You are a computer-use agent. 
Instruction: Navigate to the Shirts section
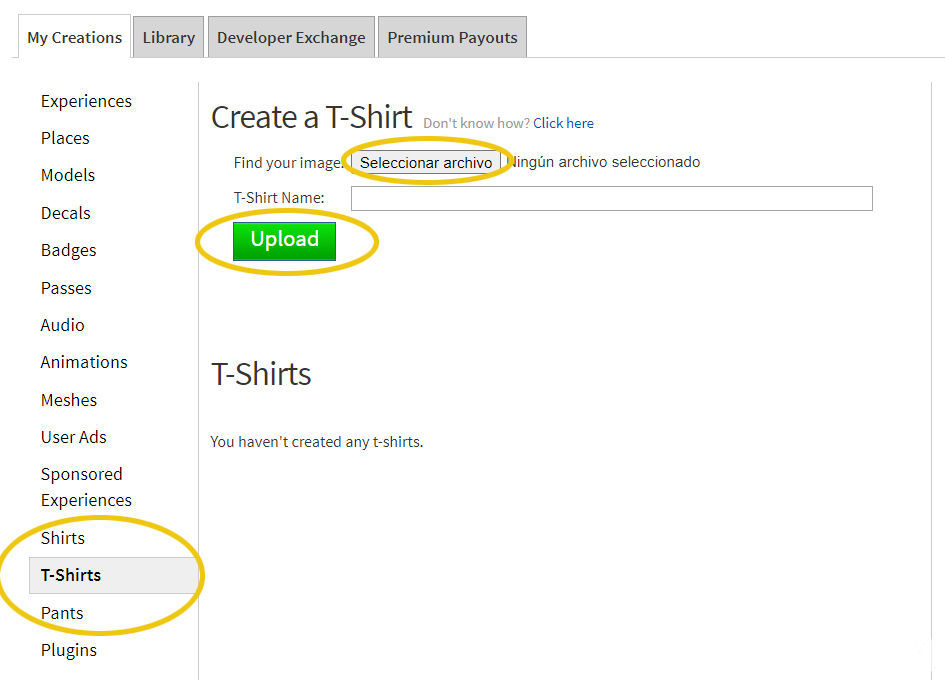click(62, 538)
